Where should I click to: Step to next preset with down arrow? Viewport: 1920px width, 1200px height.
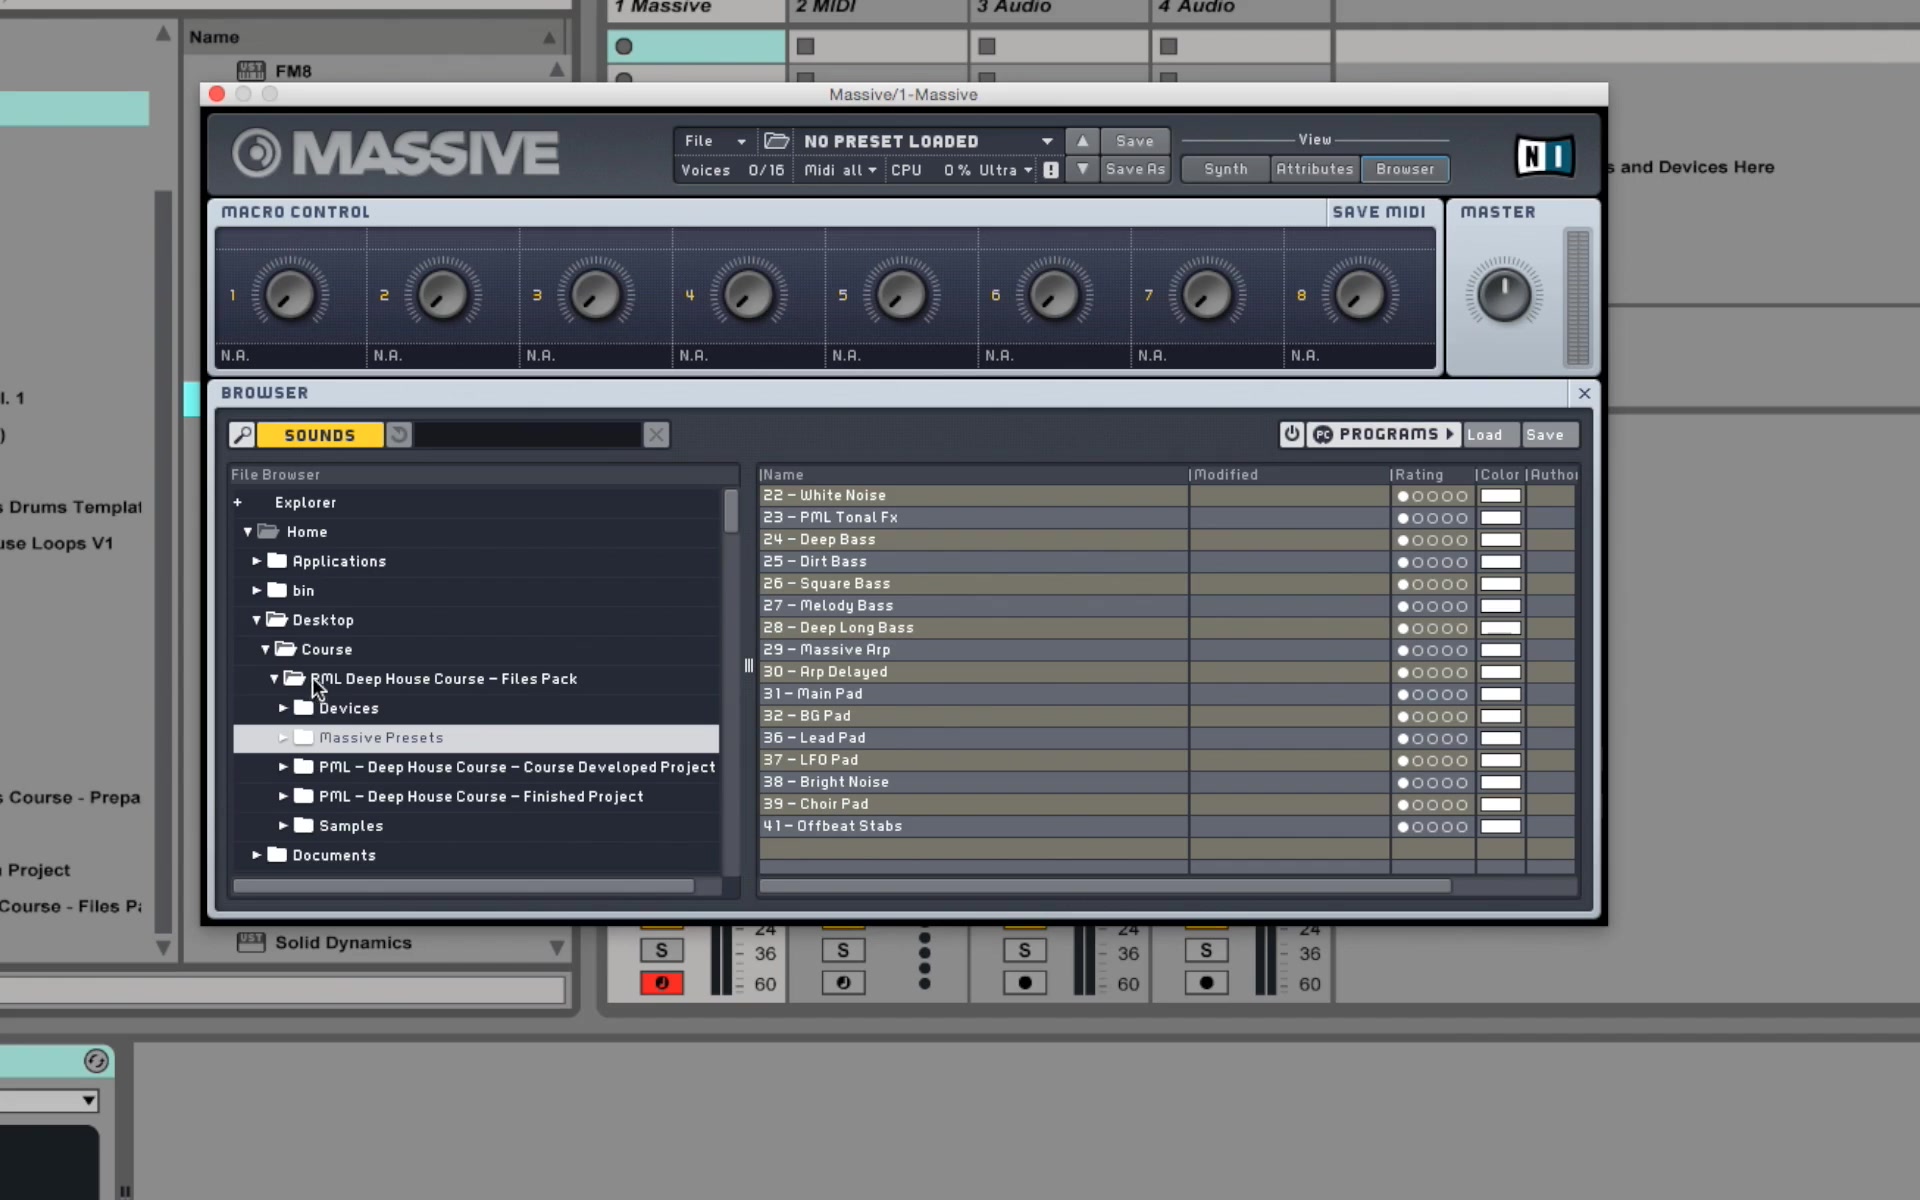(1082, 169)
